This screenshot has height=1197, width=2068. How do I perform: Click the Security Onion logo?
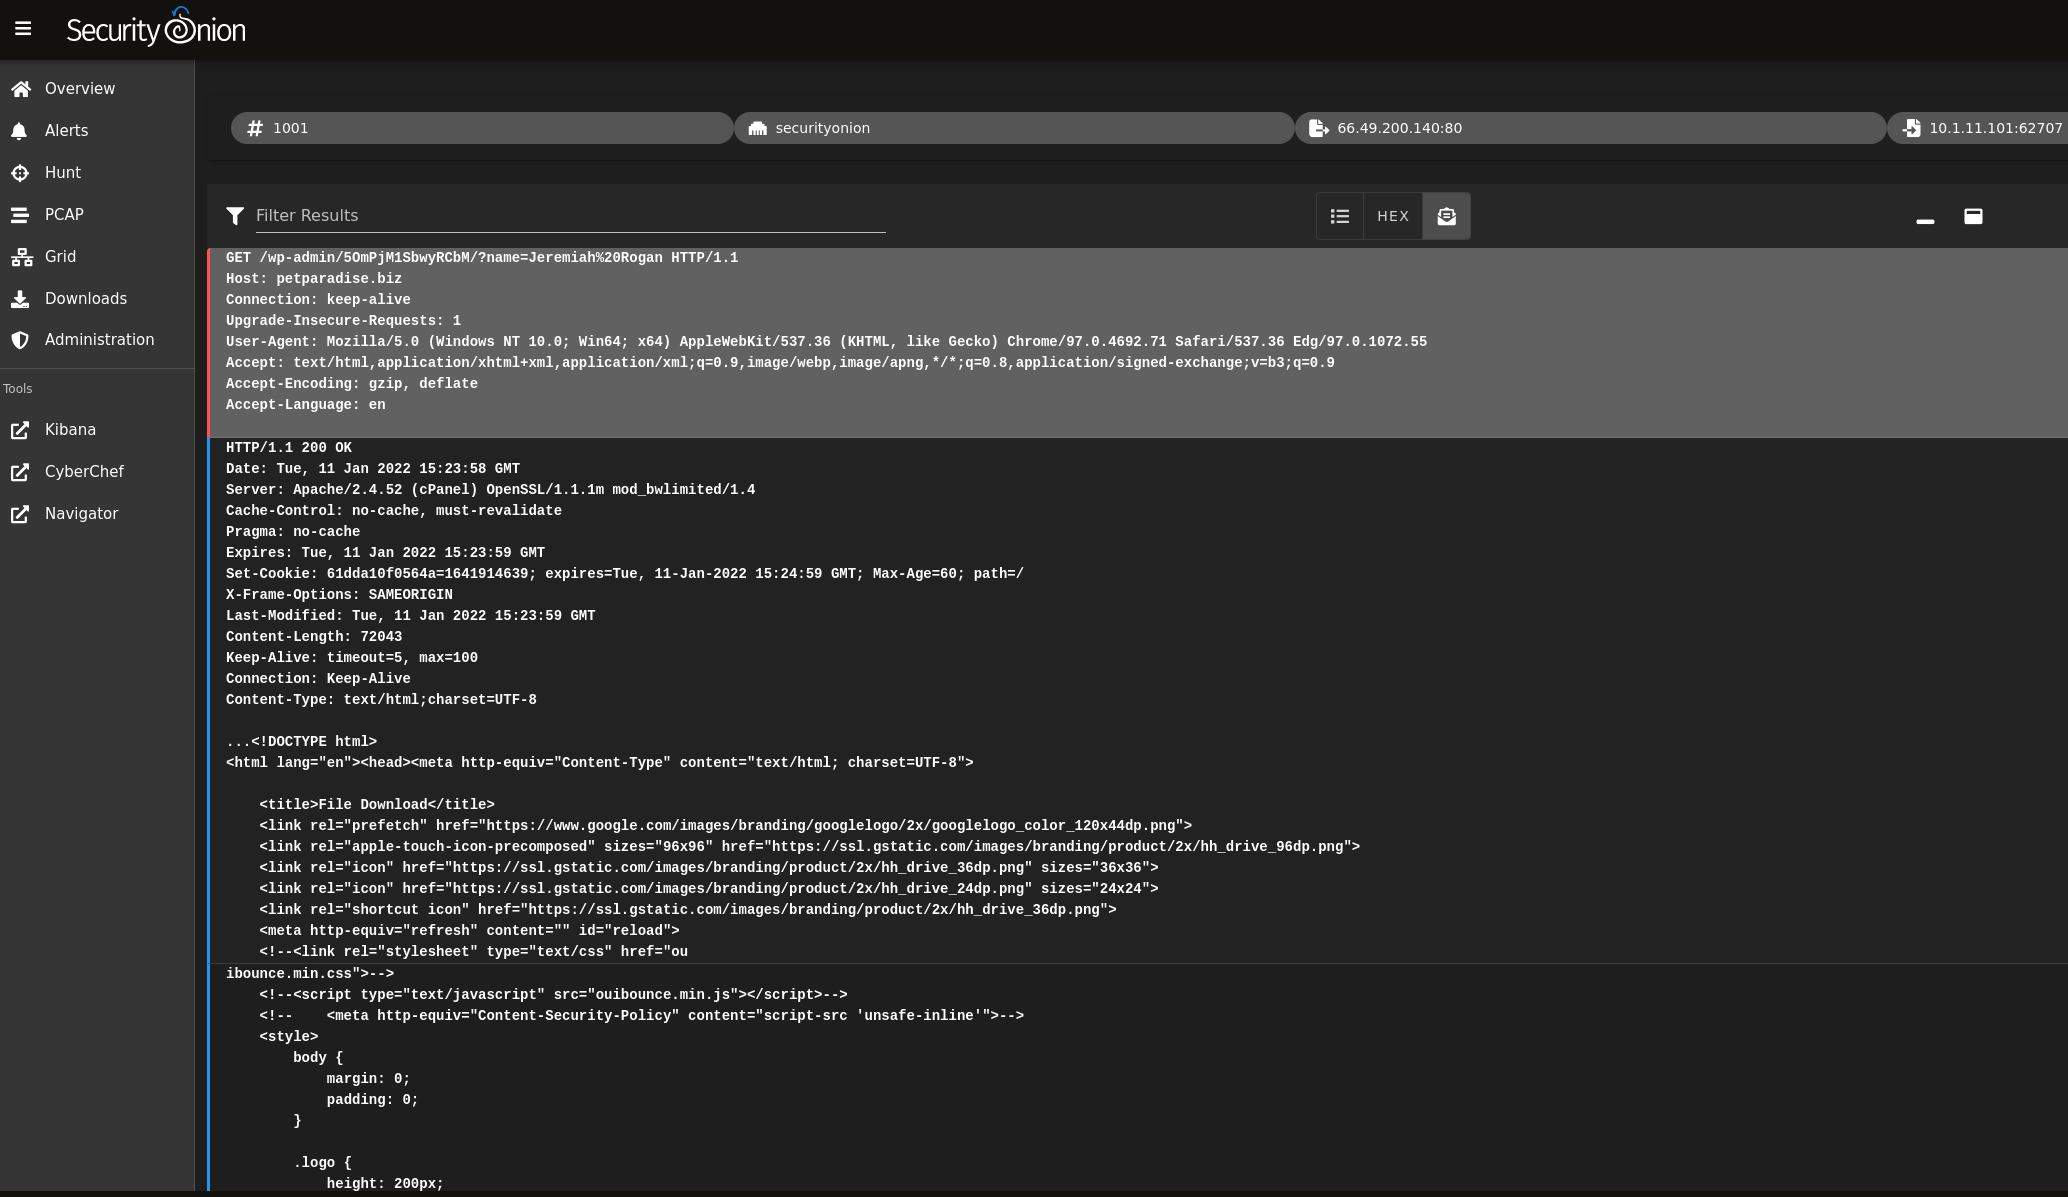pyautogui.click(x=156, y=28)
